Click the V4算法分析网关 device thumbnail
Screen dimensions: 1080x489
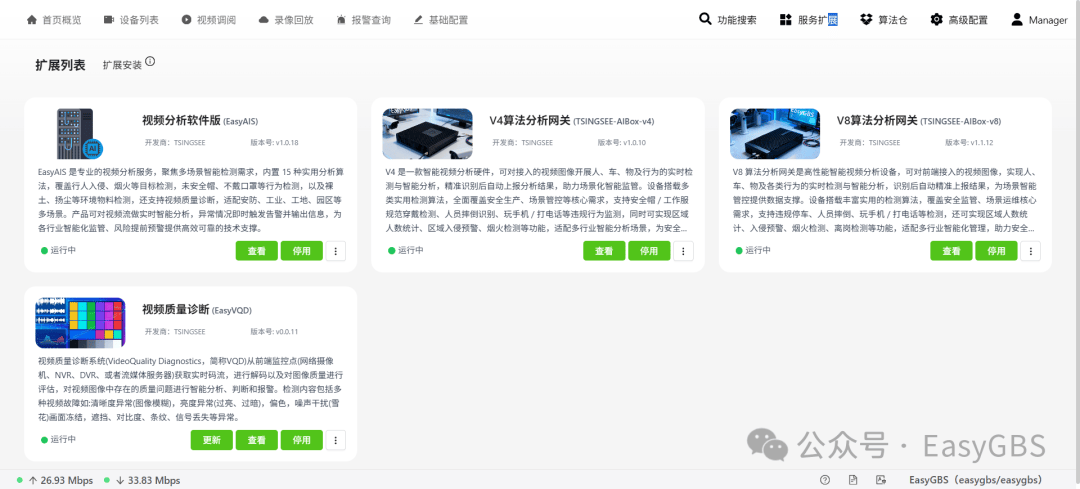tap(428, 134)
